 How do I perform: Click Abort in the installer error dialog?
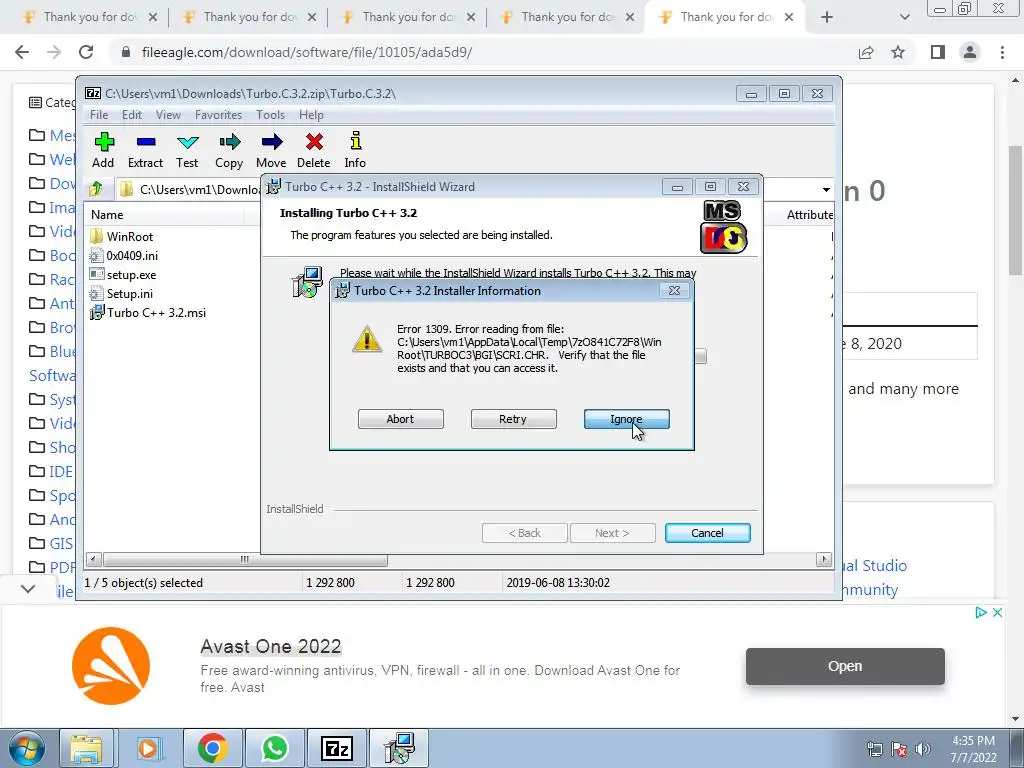(x=400, y=419)
